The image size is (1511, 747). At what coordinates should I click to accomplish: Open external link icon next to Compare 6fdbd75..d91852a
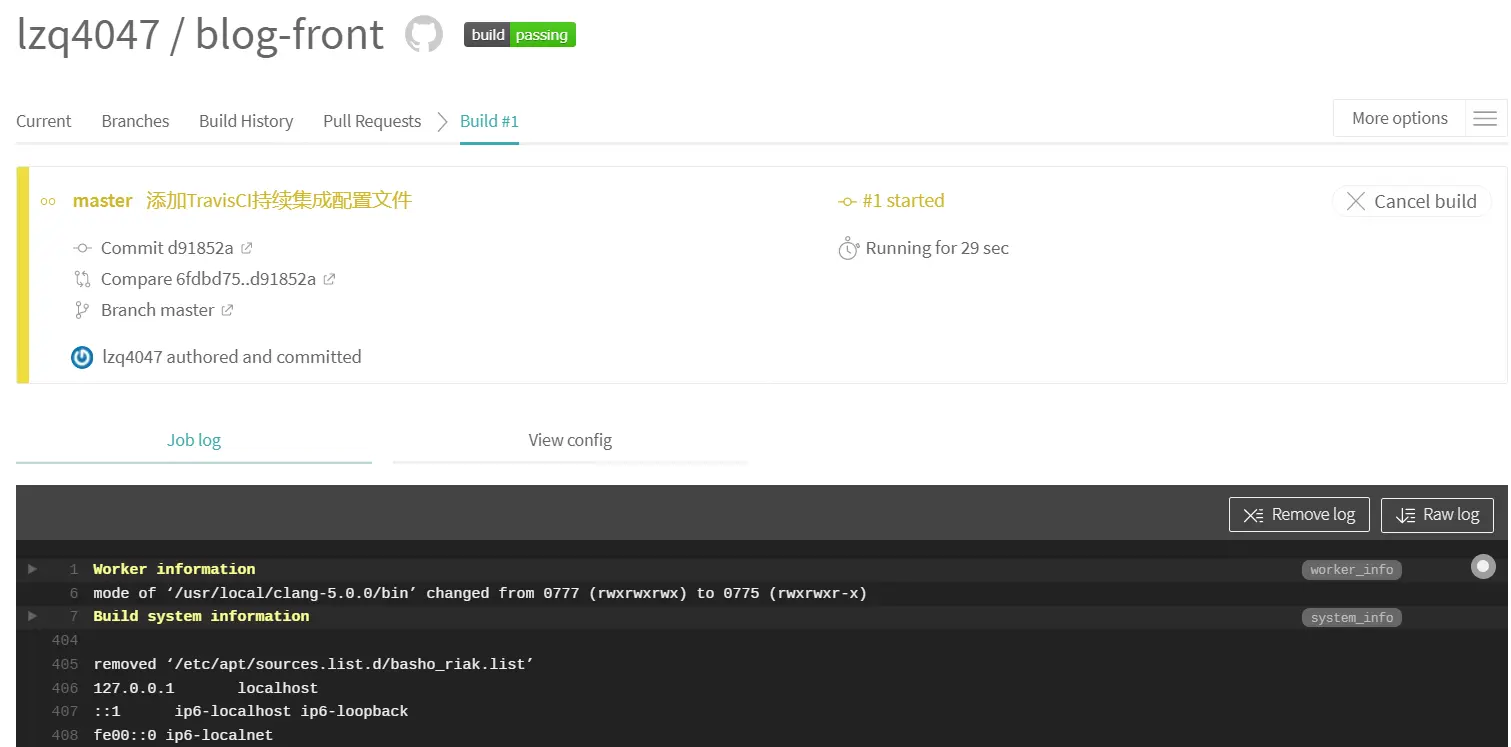pyautogui.click(x=329, y=279)
